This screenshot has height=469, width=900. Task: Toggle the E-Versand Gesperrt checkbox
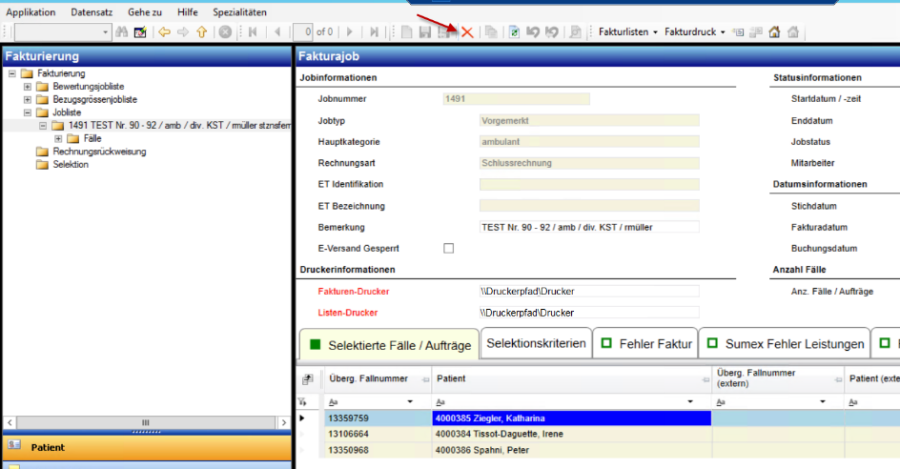(x=448, y=248)
